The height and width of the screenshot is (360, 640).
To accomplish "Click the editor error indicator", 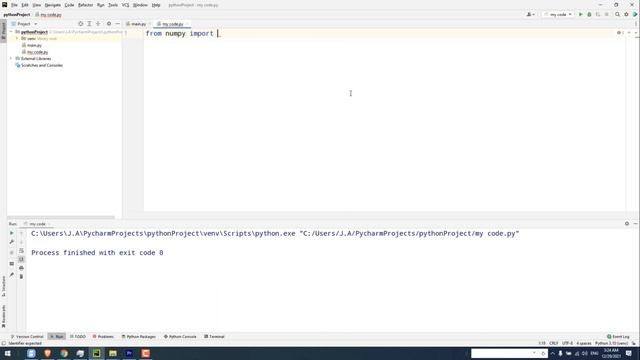I will 620,33.
